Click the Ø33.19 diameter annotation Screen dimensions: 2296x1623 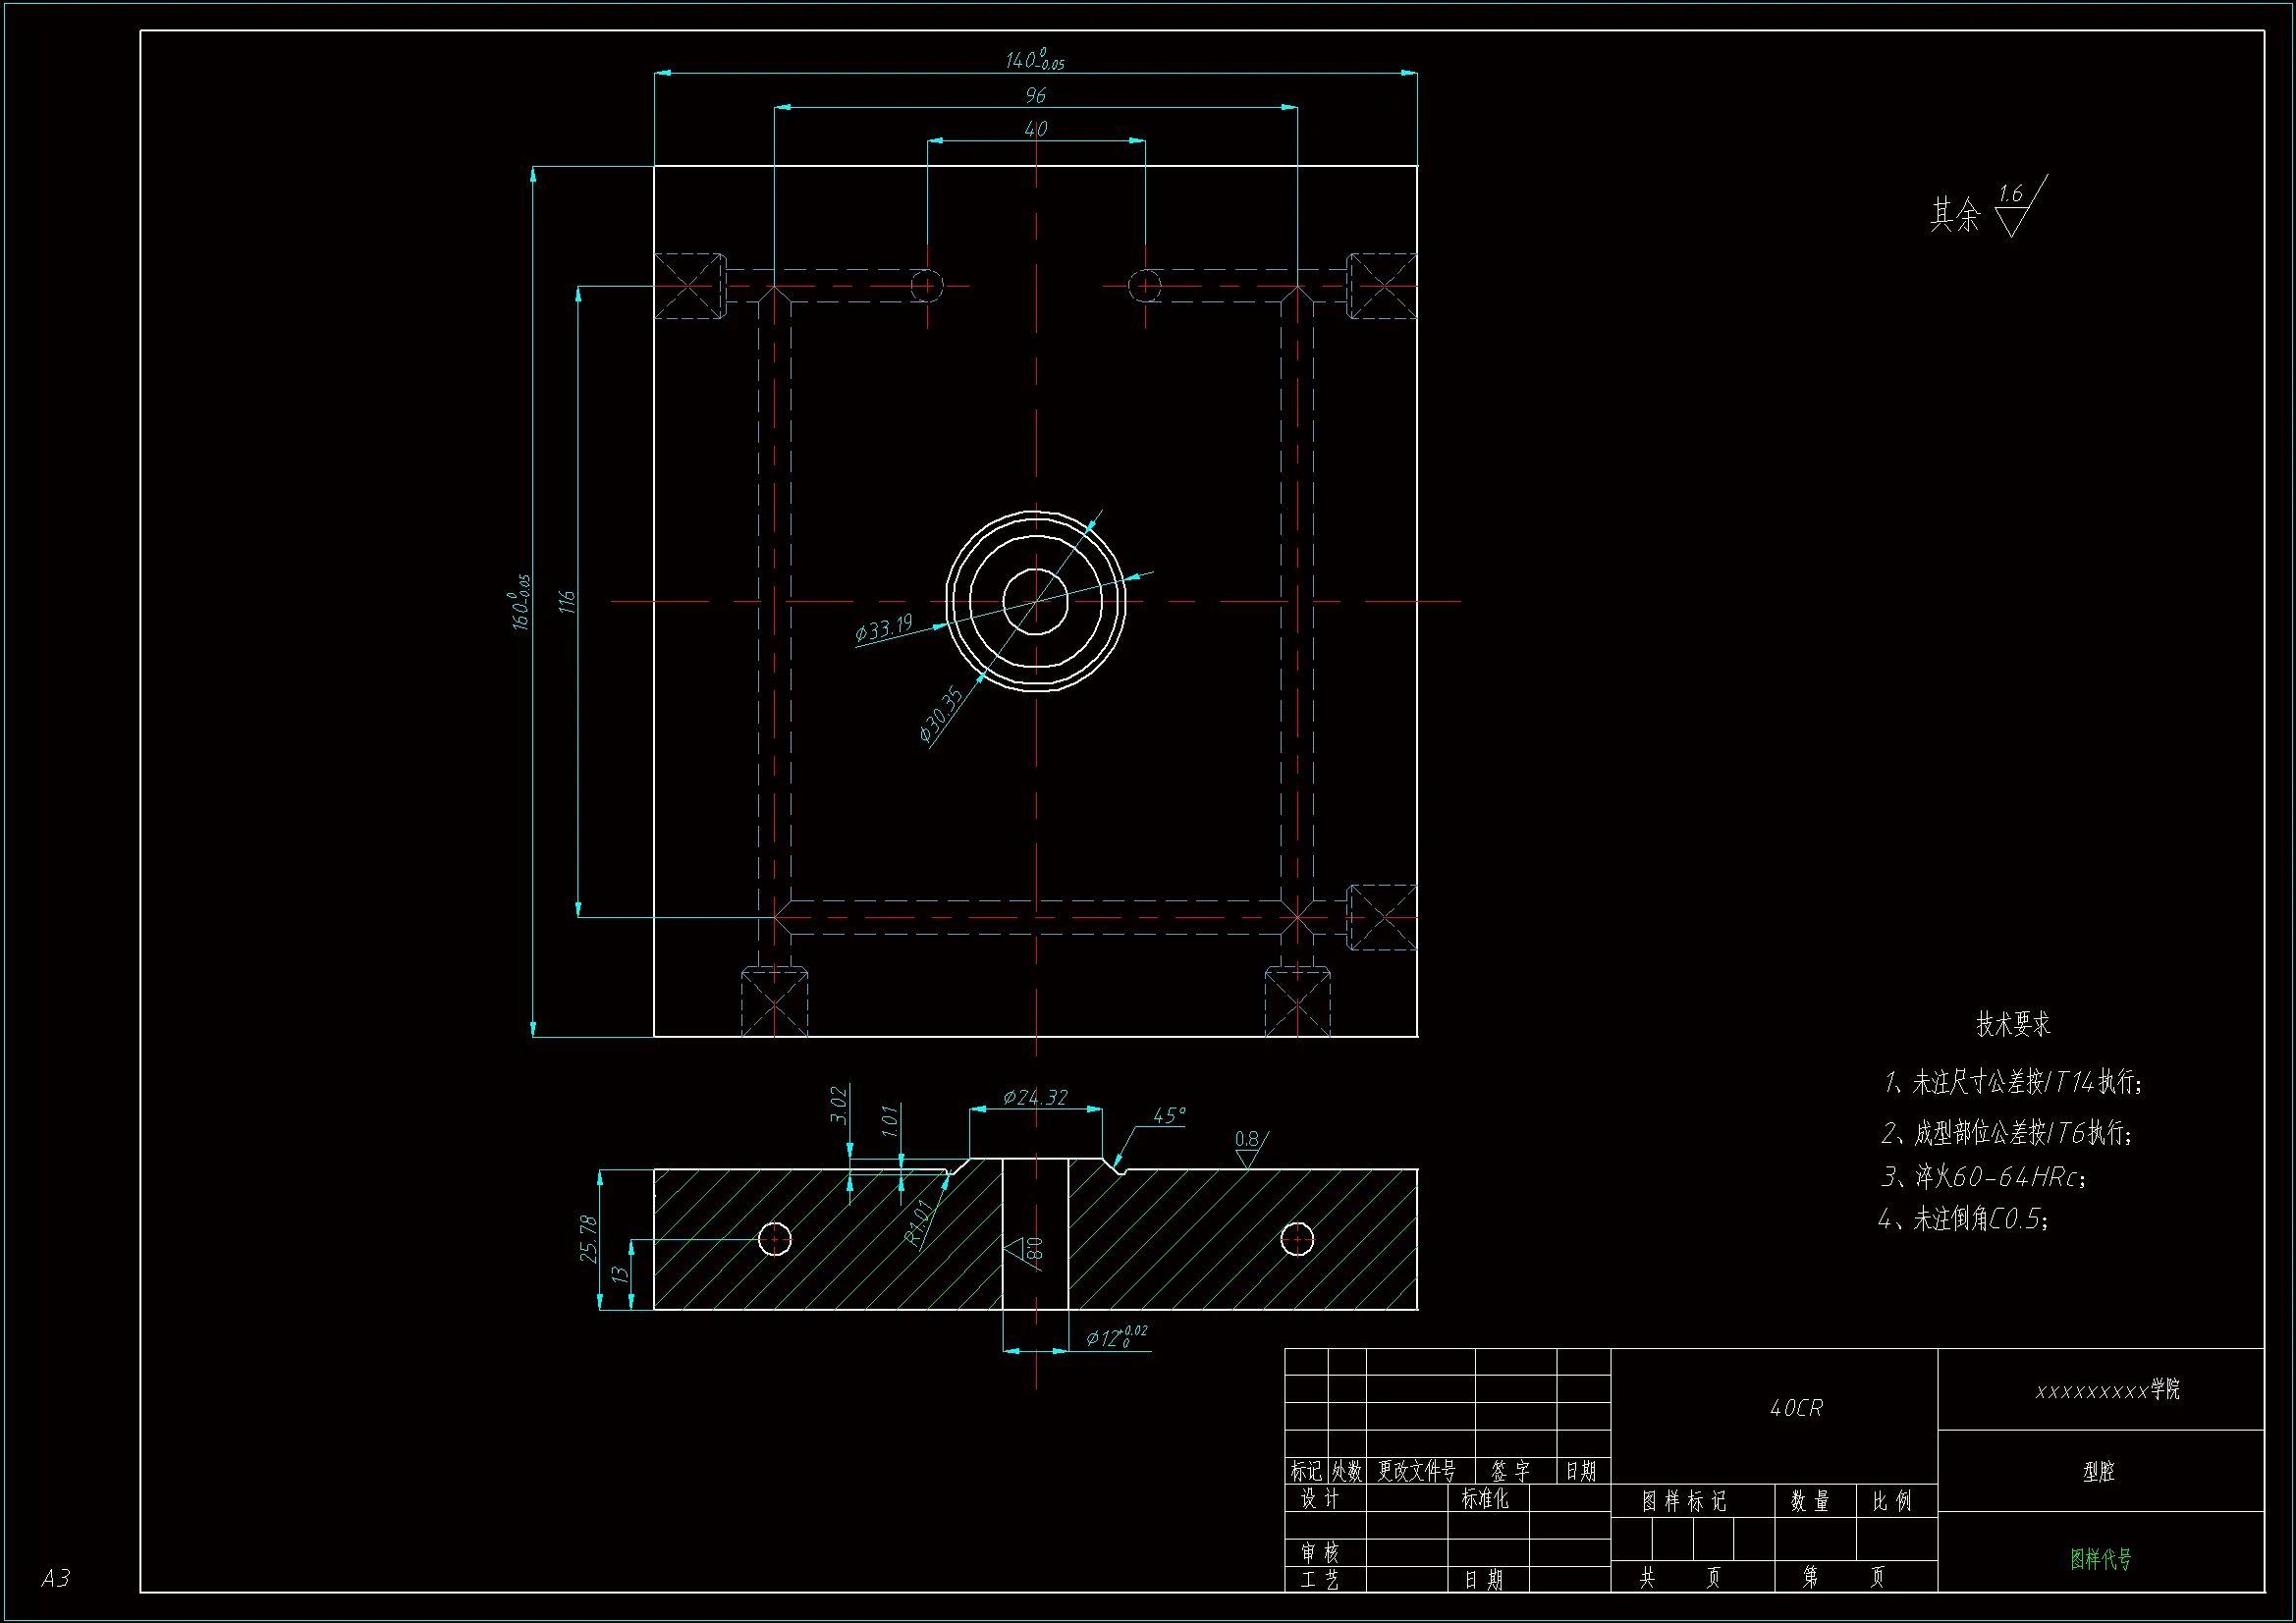point(884,629)
